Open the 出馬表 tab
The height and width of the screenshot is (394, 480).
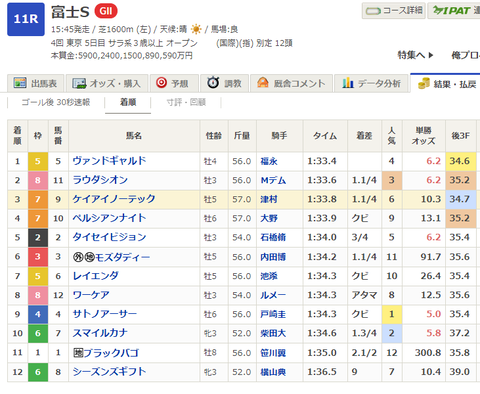[x=36, y=83]
